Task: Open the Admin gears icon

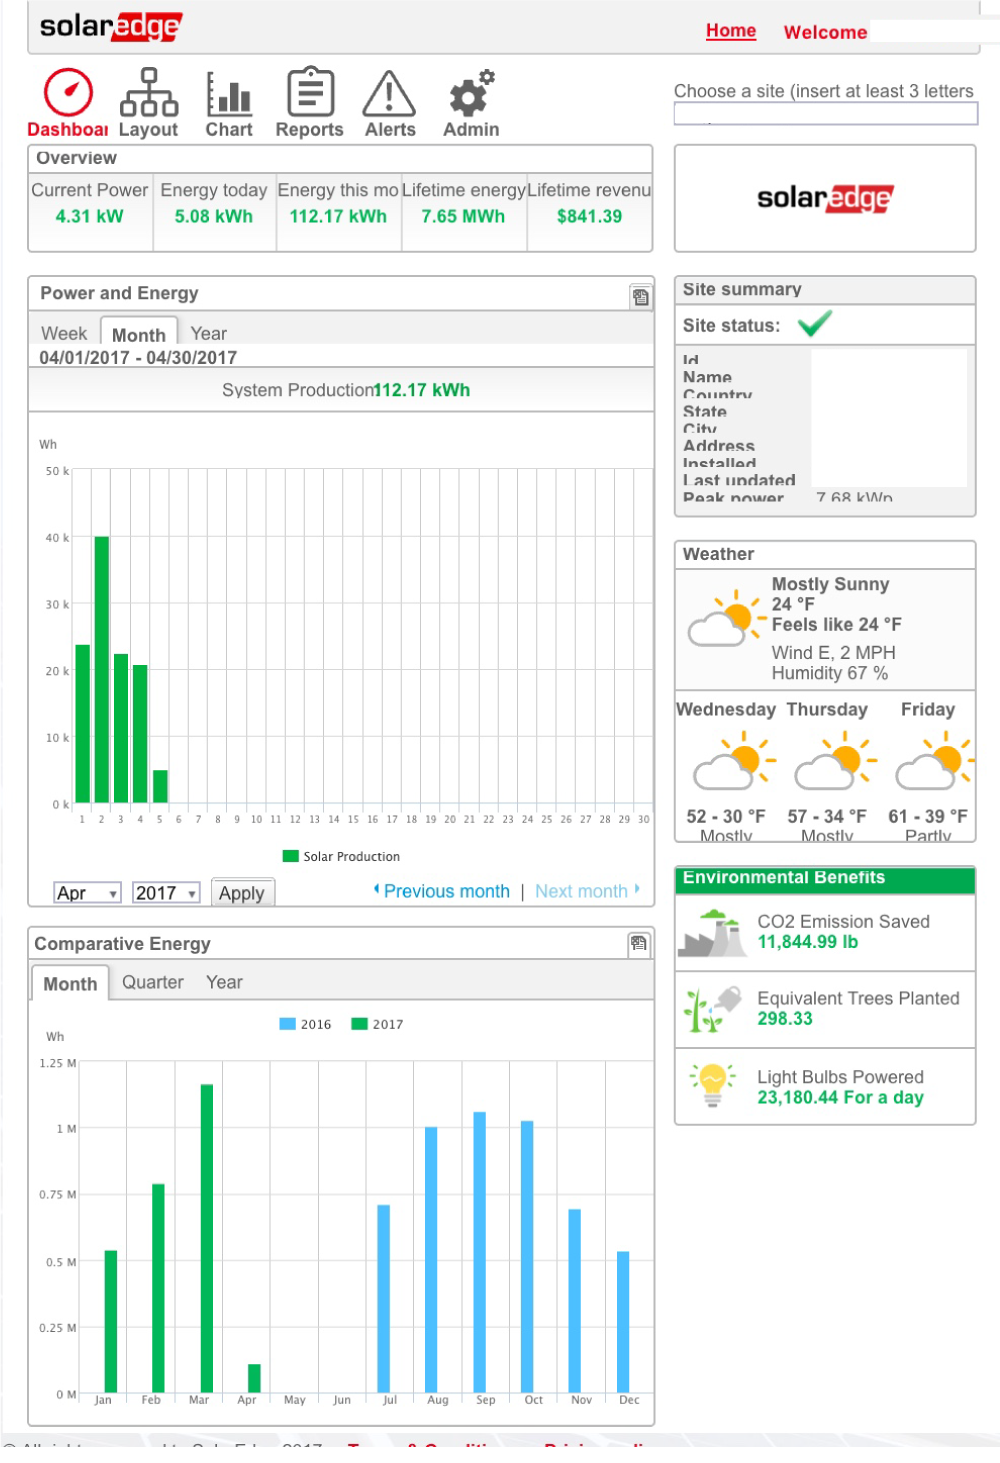Action: point(471,93)
